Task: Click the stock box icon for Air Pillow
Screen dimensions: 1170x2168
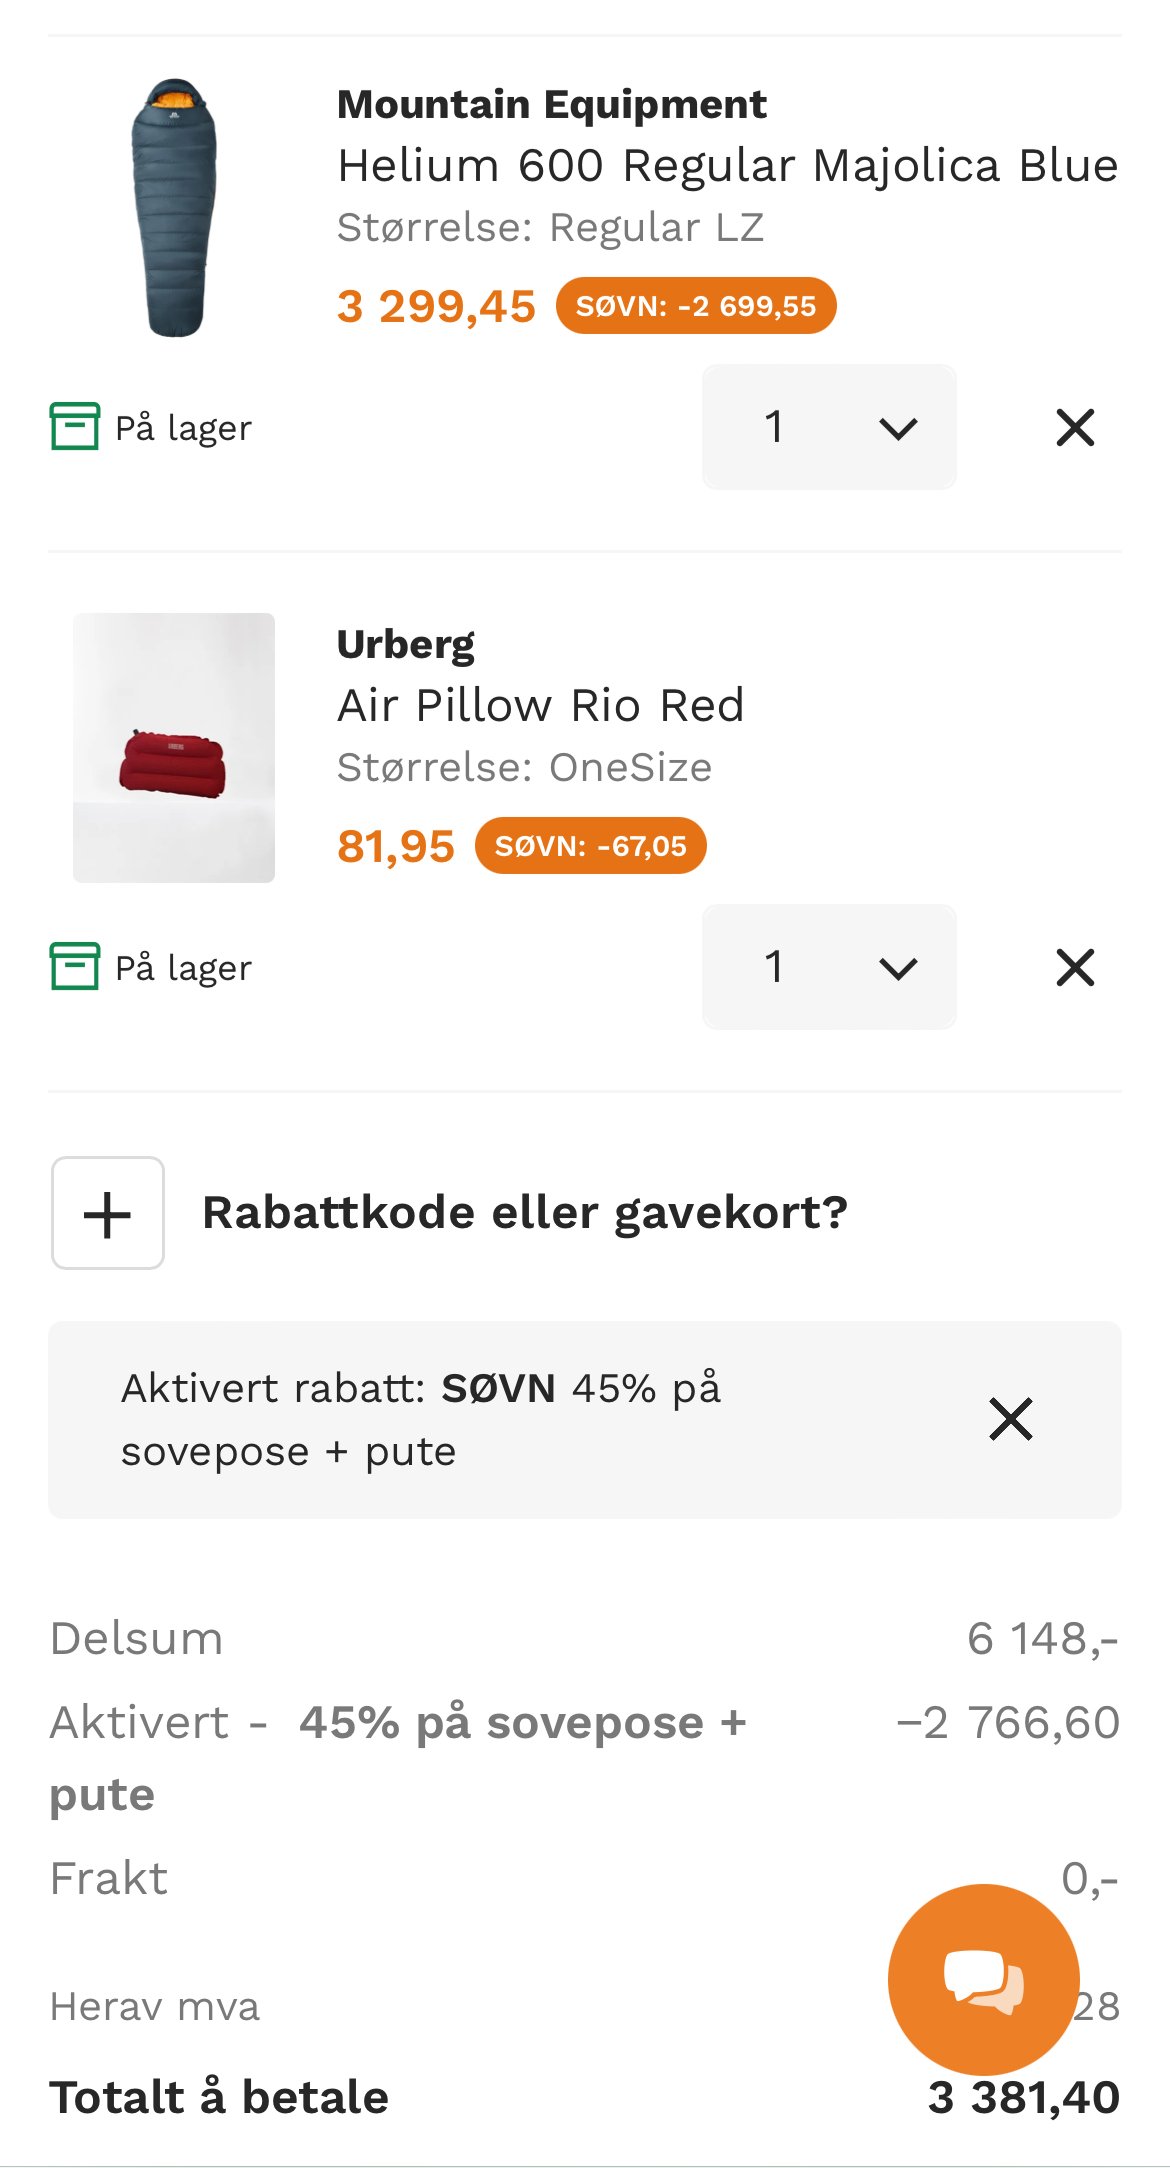Action: pos(75,967)
